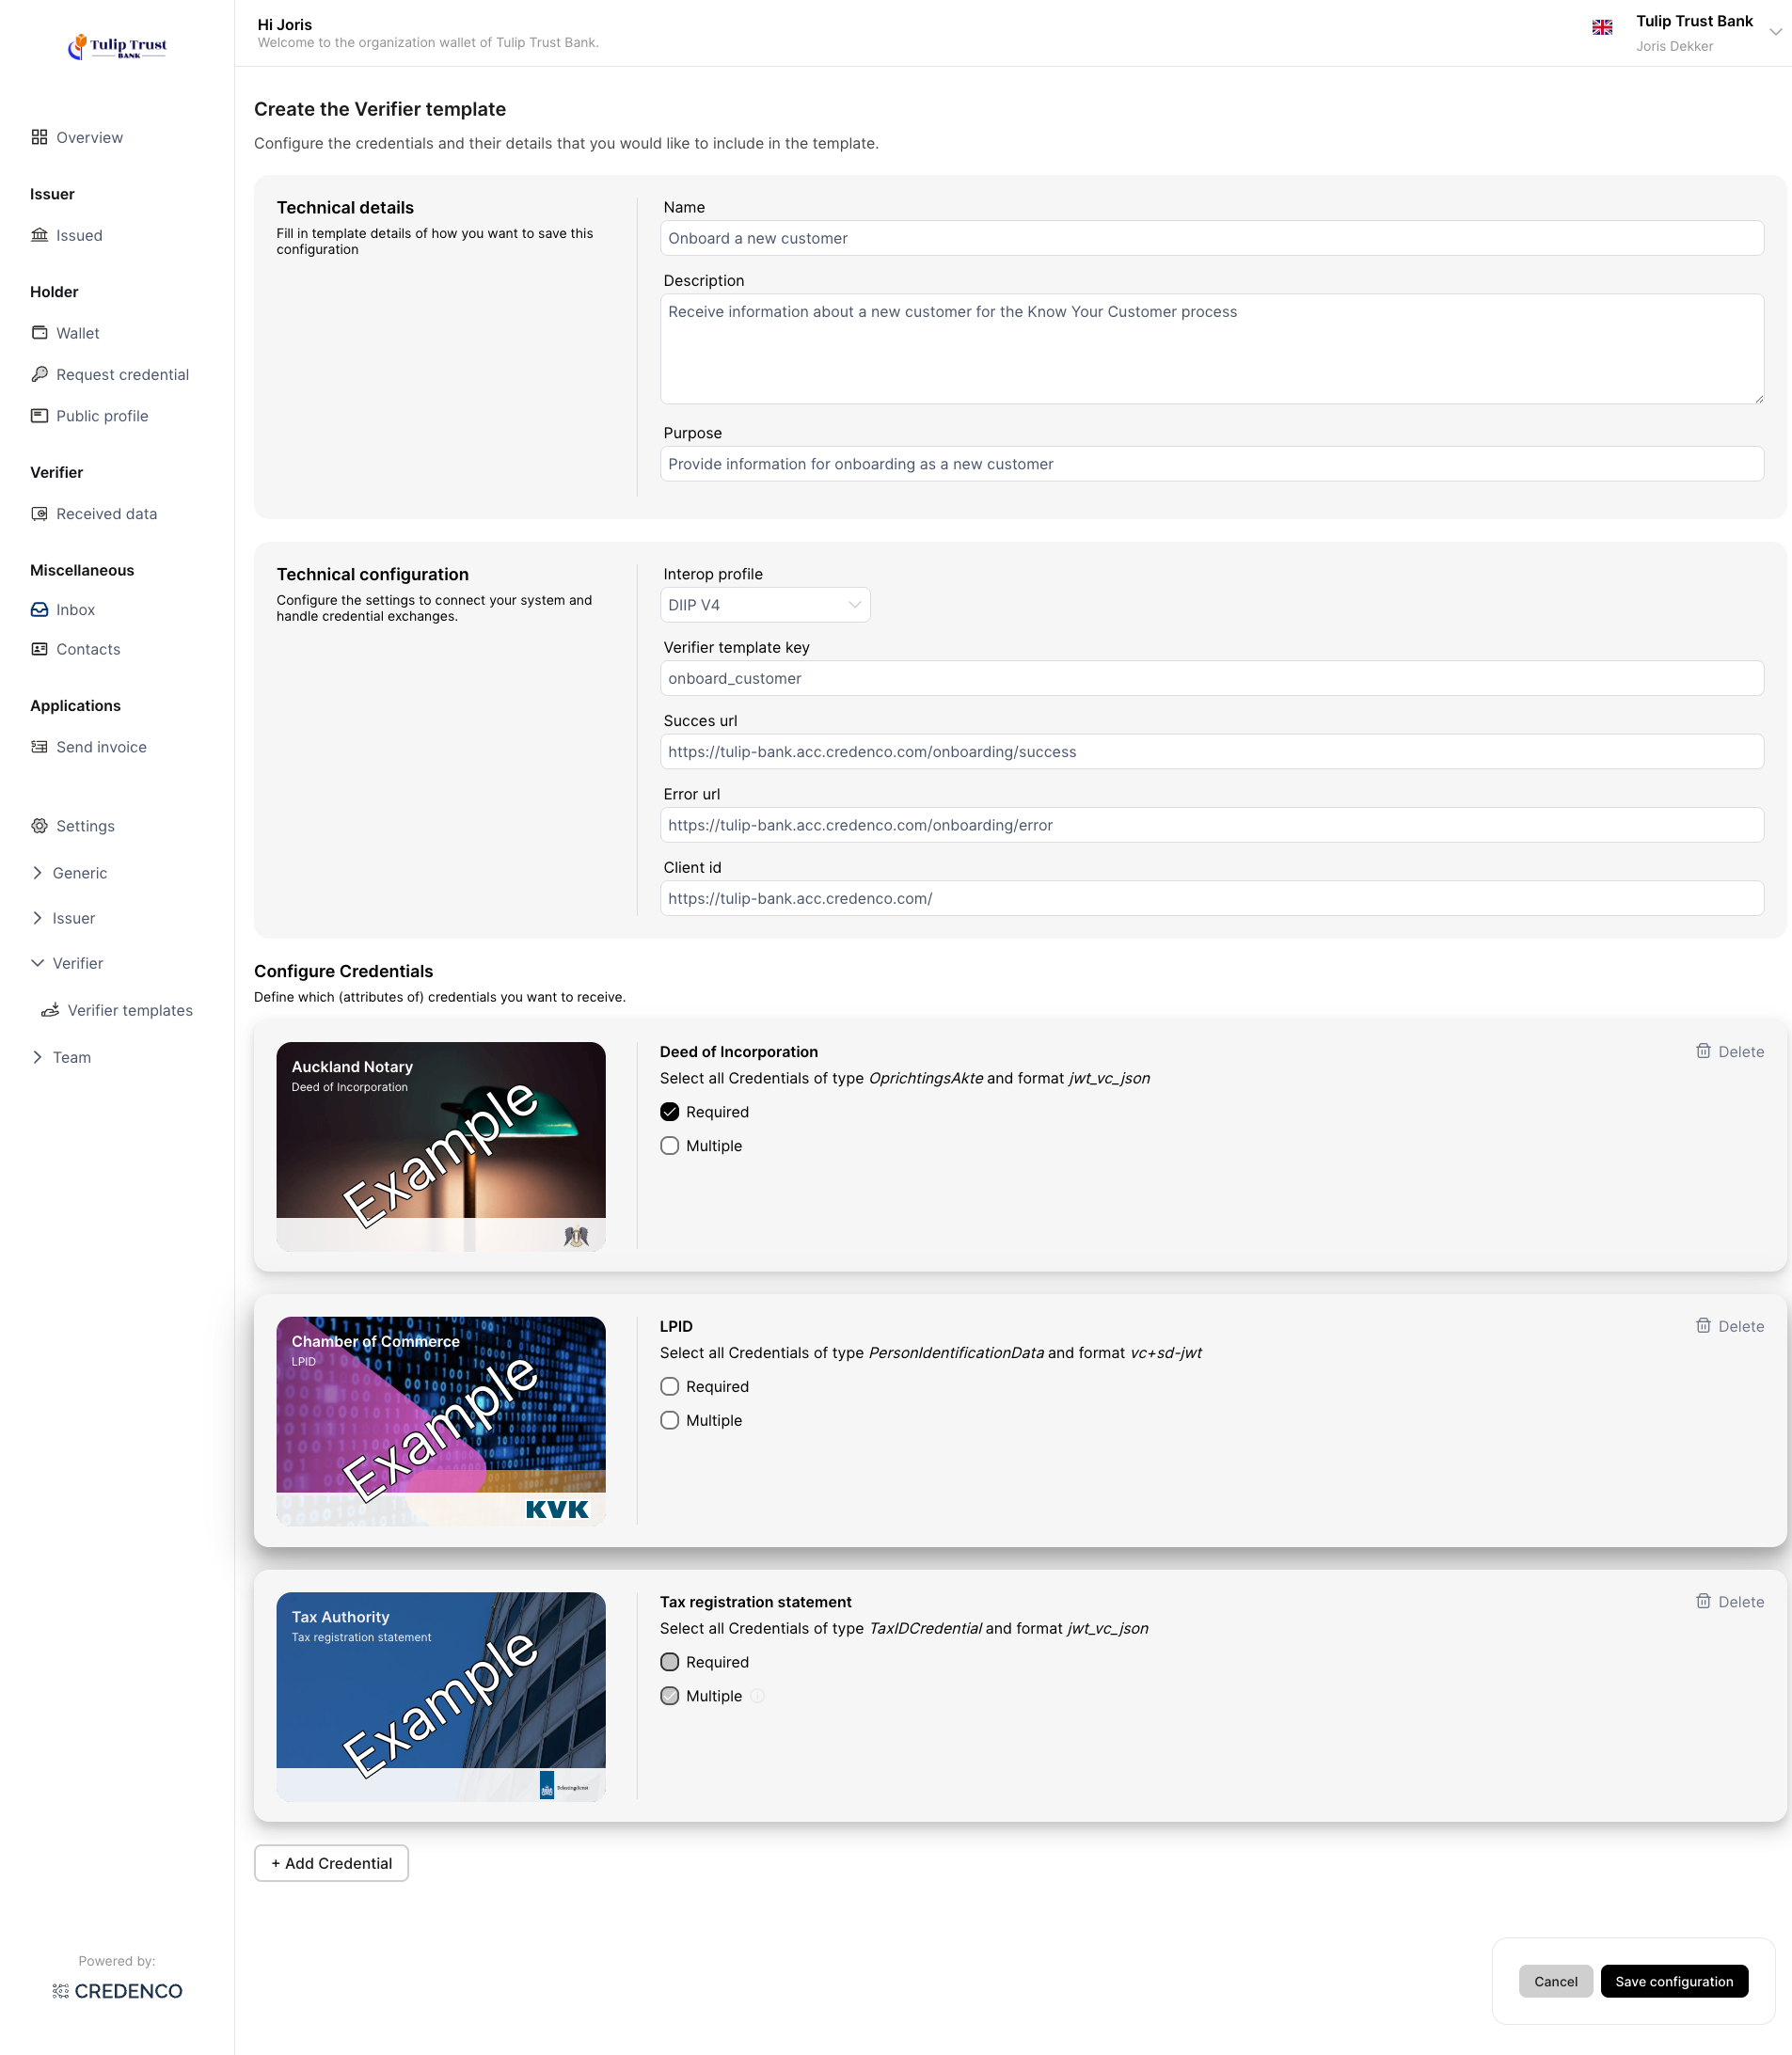Image resolution: width=1792 pixels, height=2055 pixels.
Task: Click the Send invoice application icon
Action: tap(39, 746)
